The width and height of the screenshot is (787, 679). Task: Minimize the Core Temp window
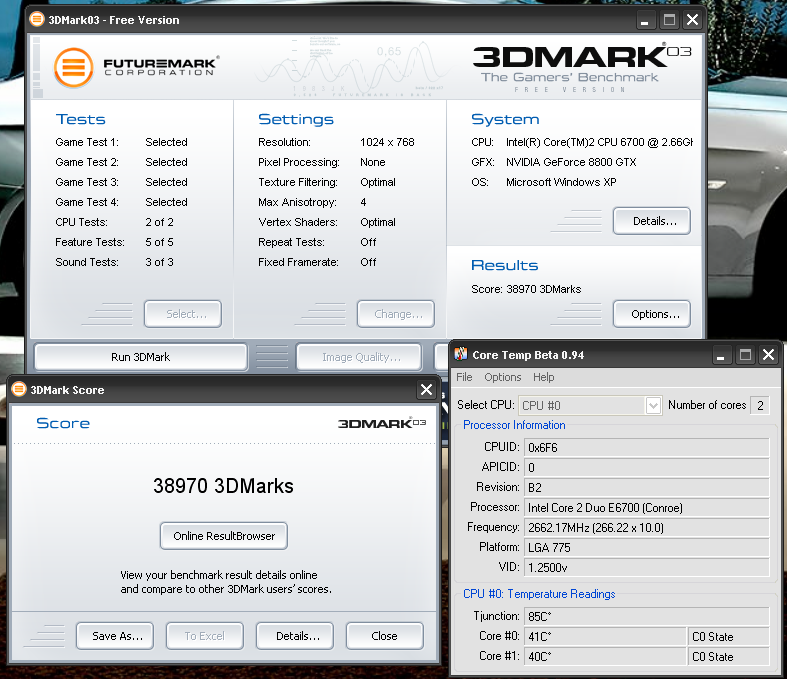(721, 355)
